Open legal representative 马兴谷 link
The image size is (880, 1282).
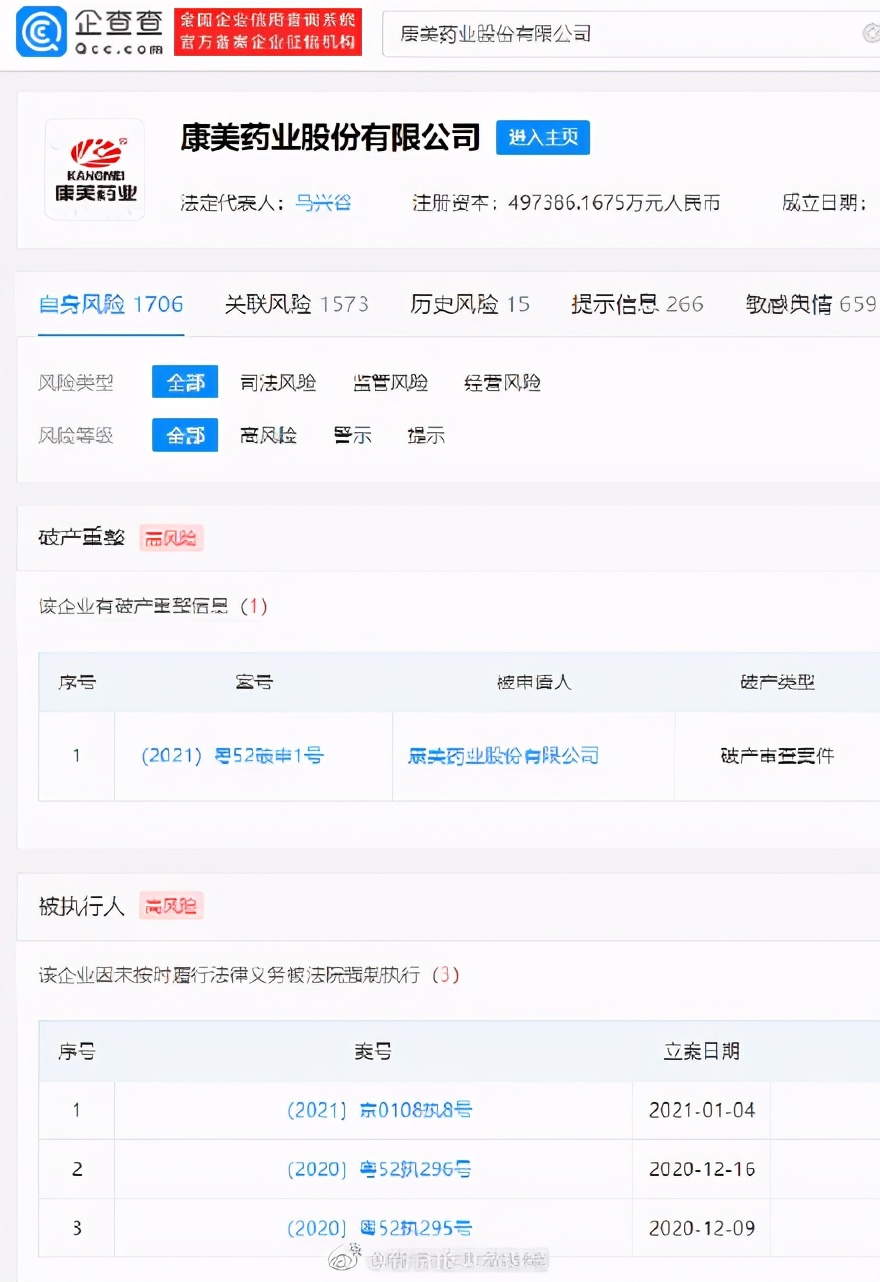tap(322, 203)
